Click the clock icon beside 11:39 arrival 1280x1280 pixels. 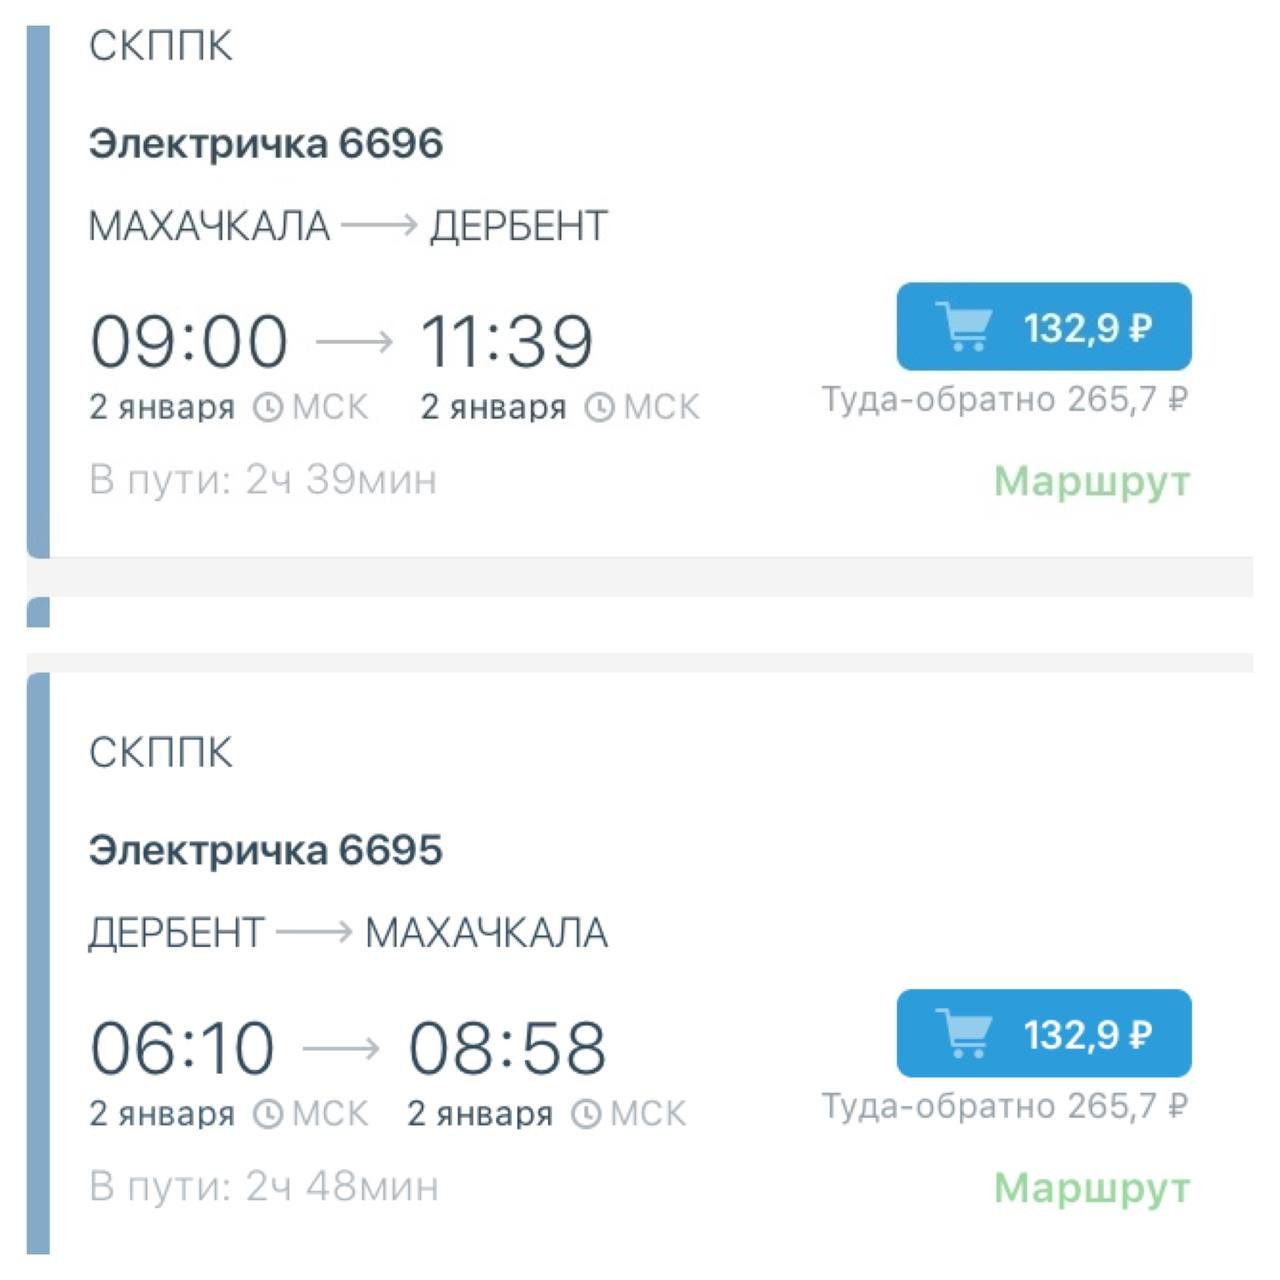tap(598, 408)
